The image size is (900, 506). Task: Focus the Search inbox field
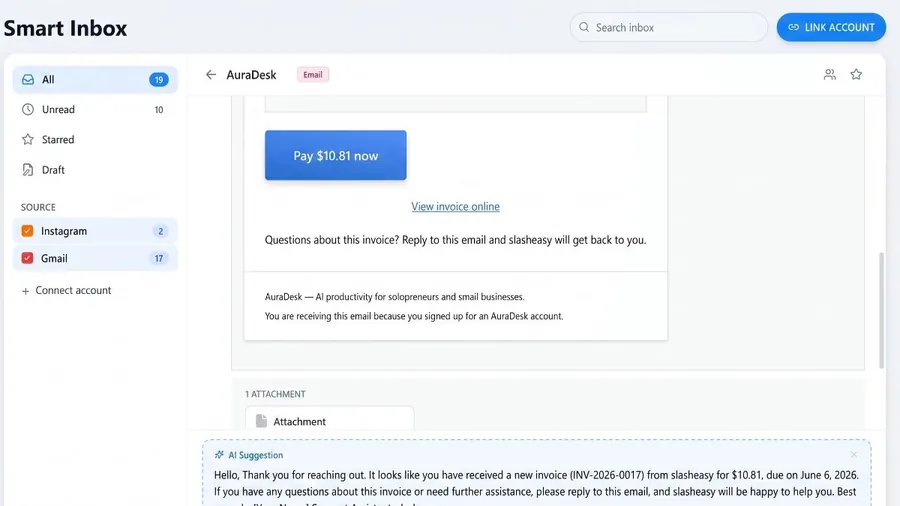point(668,27)
